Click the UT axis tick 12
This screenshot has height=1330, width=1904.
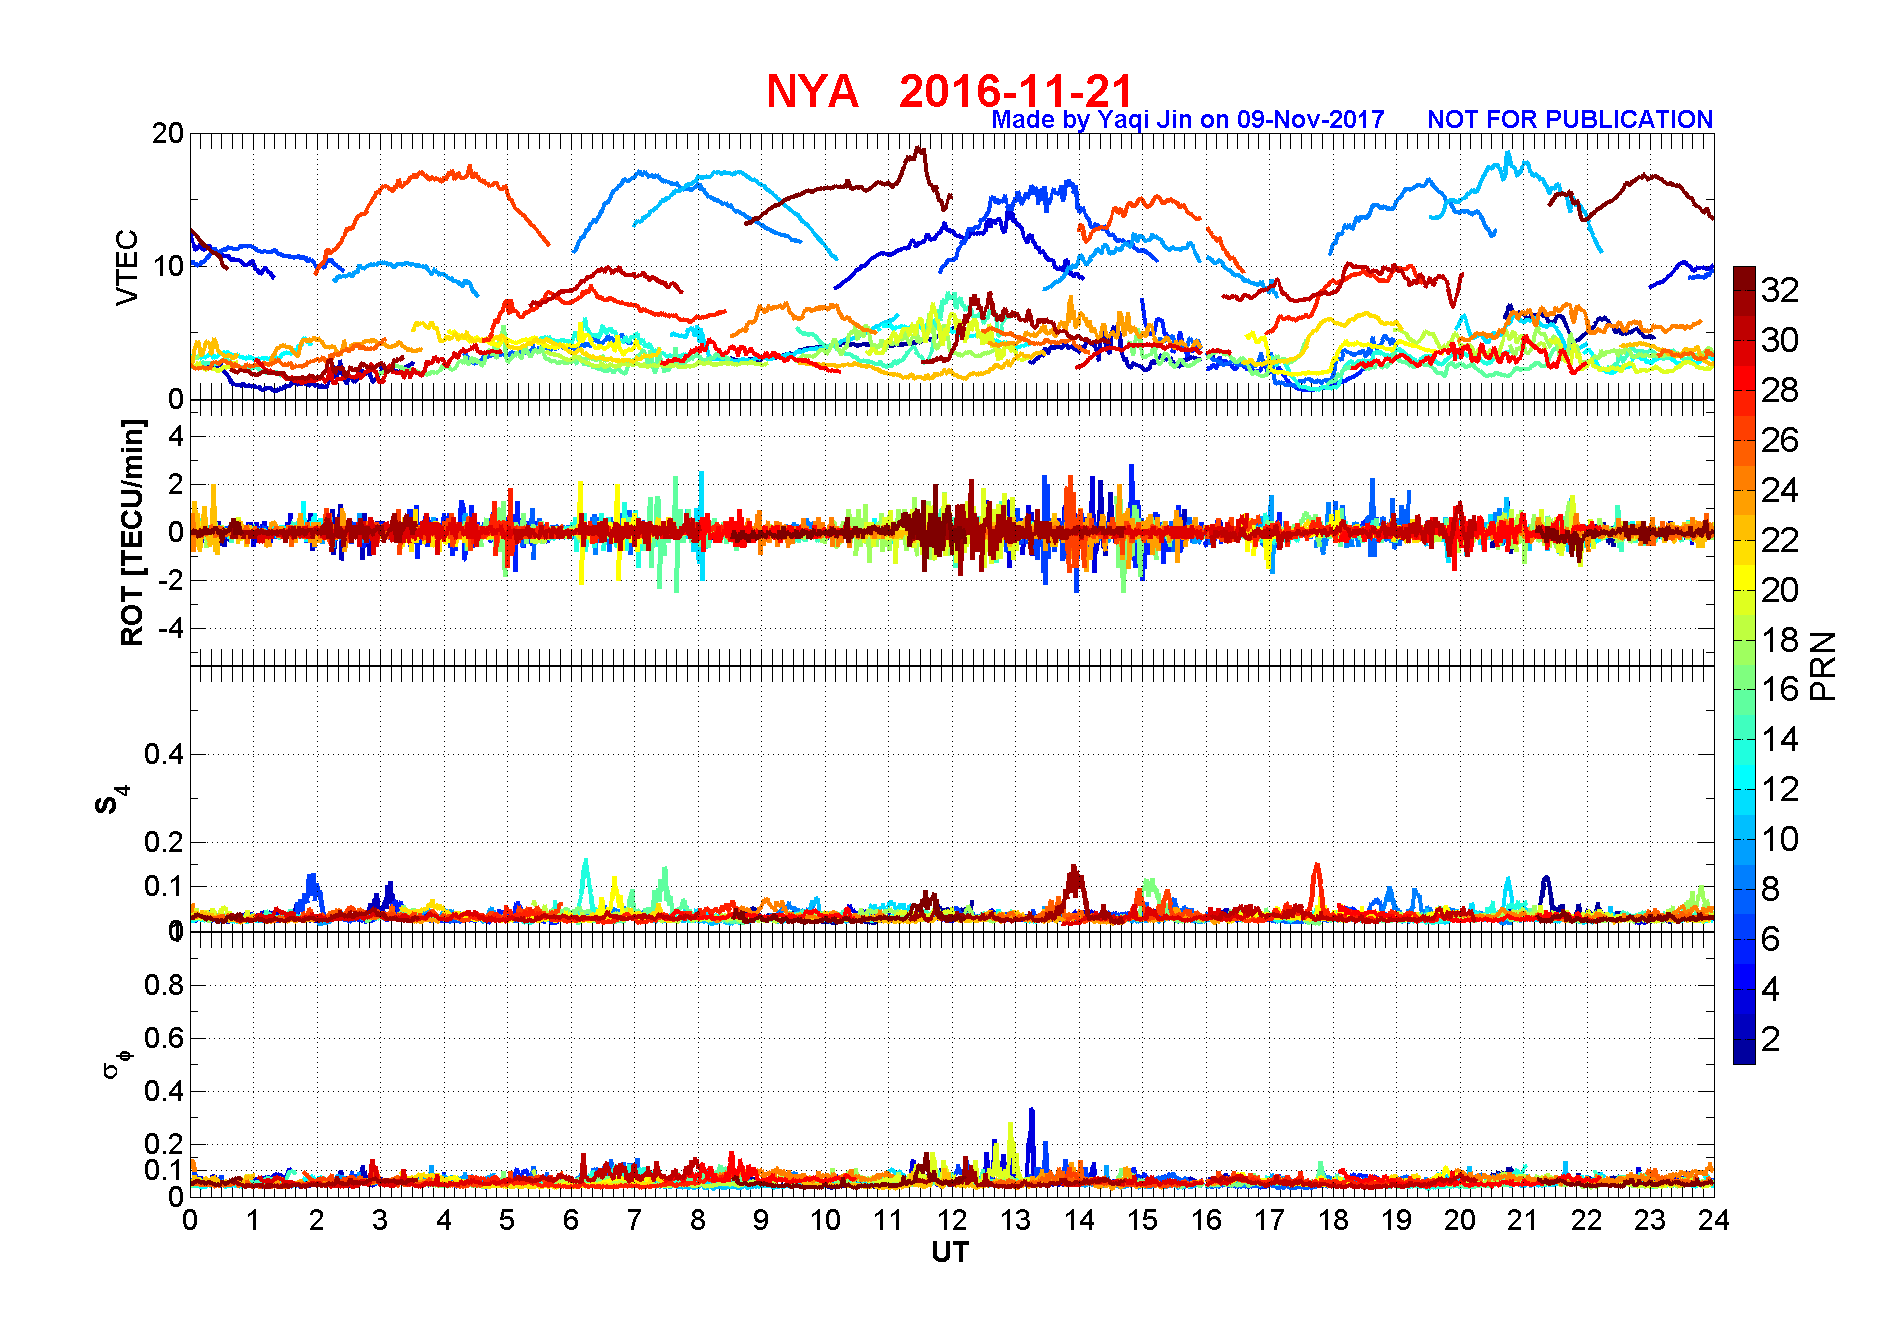click(952, 1220)
